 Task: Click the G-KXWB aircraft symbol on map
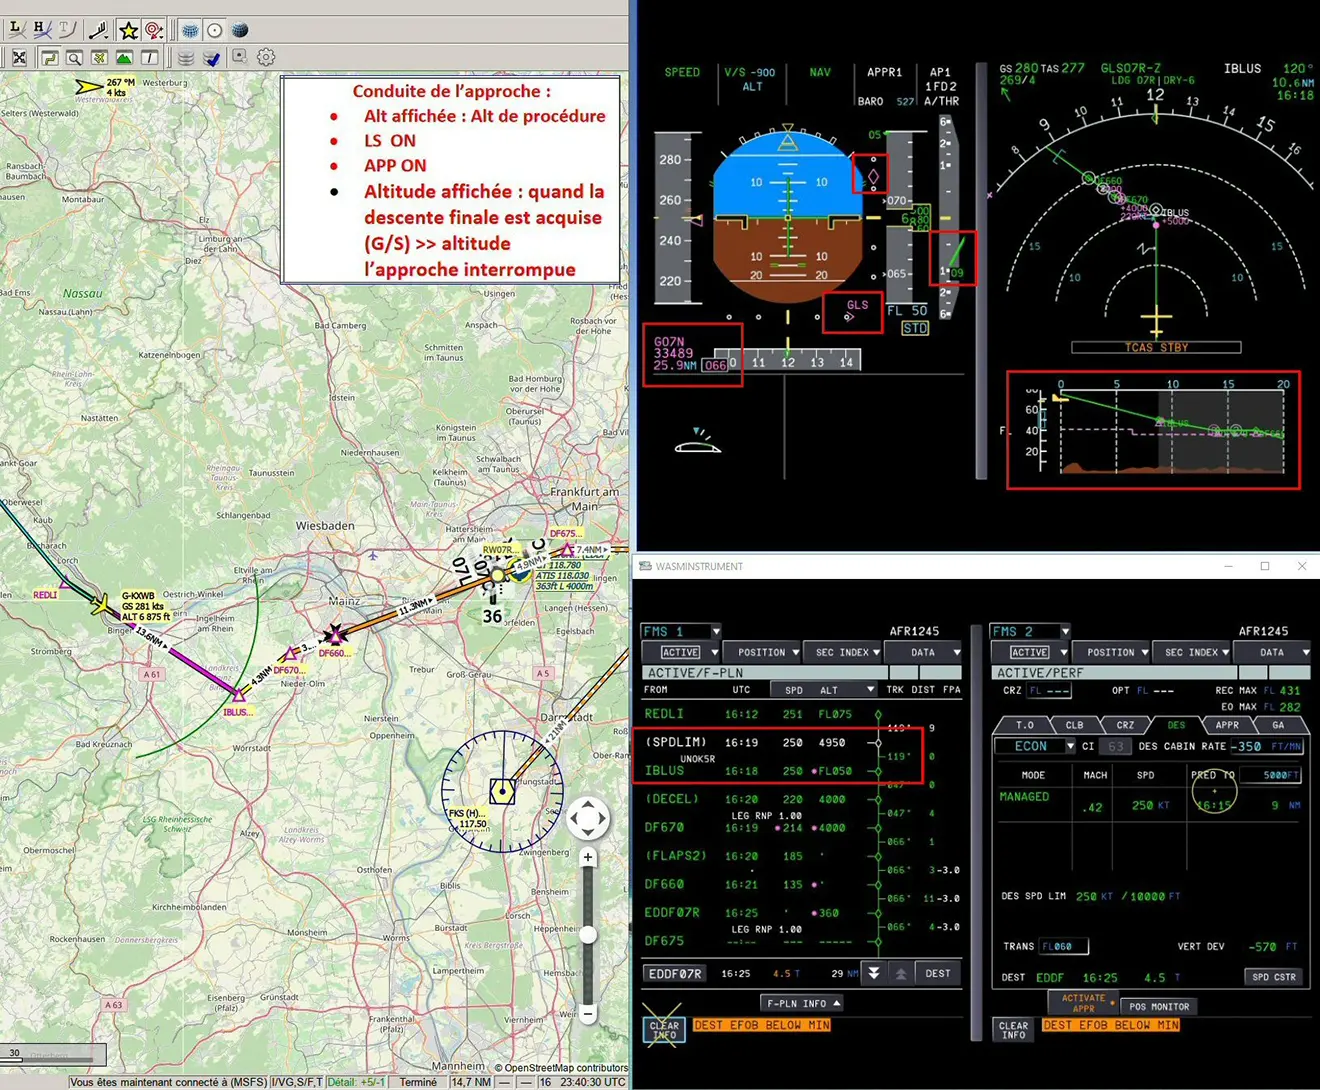101,605
